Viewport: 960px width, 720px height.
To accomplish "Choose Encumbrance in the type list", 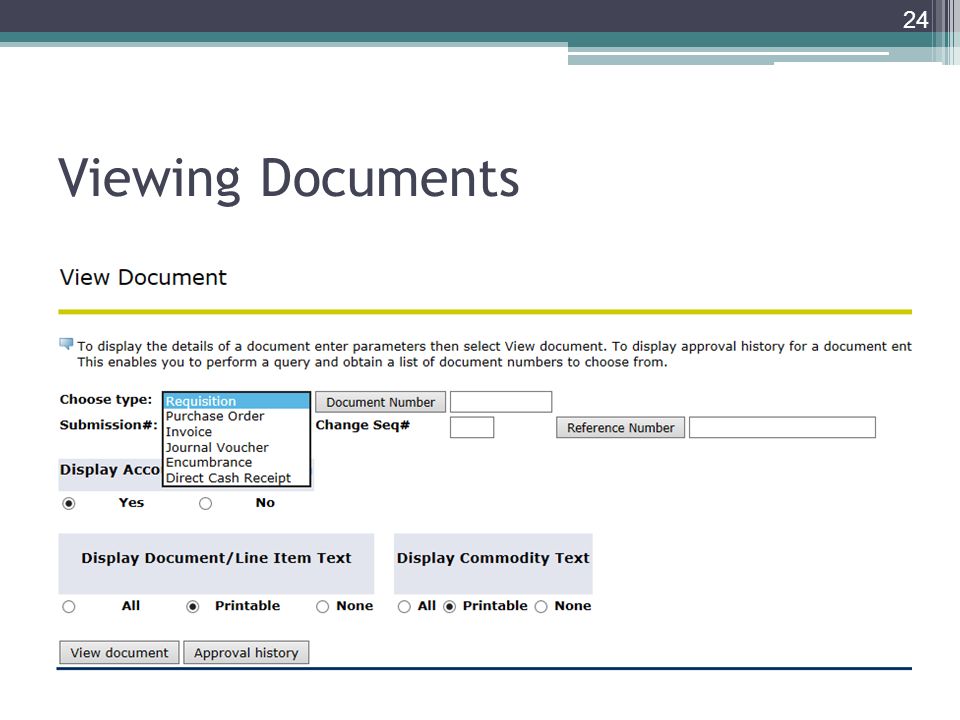I will [236, 462].
